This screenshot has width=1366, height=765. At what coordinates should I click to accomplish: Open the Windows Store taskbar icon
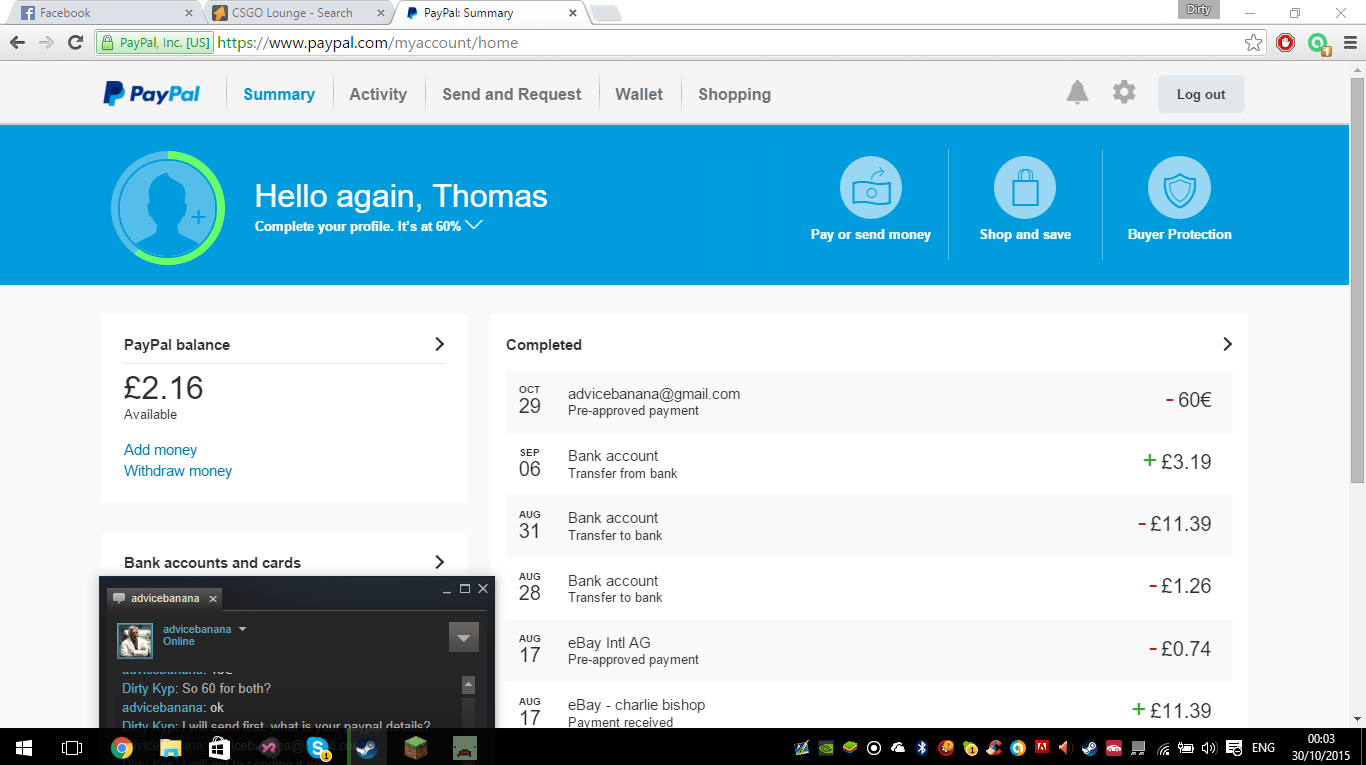pos(220,747)
